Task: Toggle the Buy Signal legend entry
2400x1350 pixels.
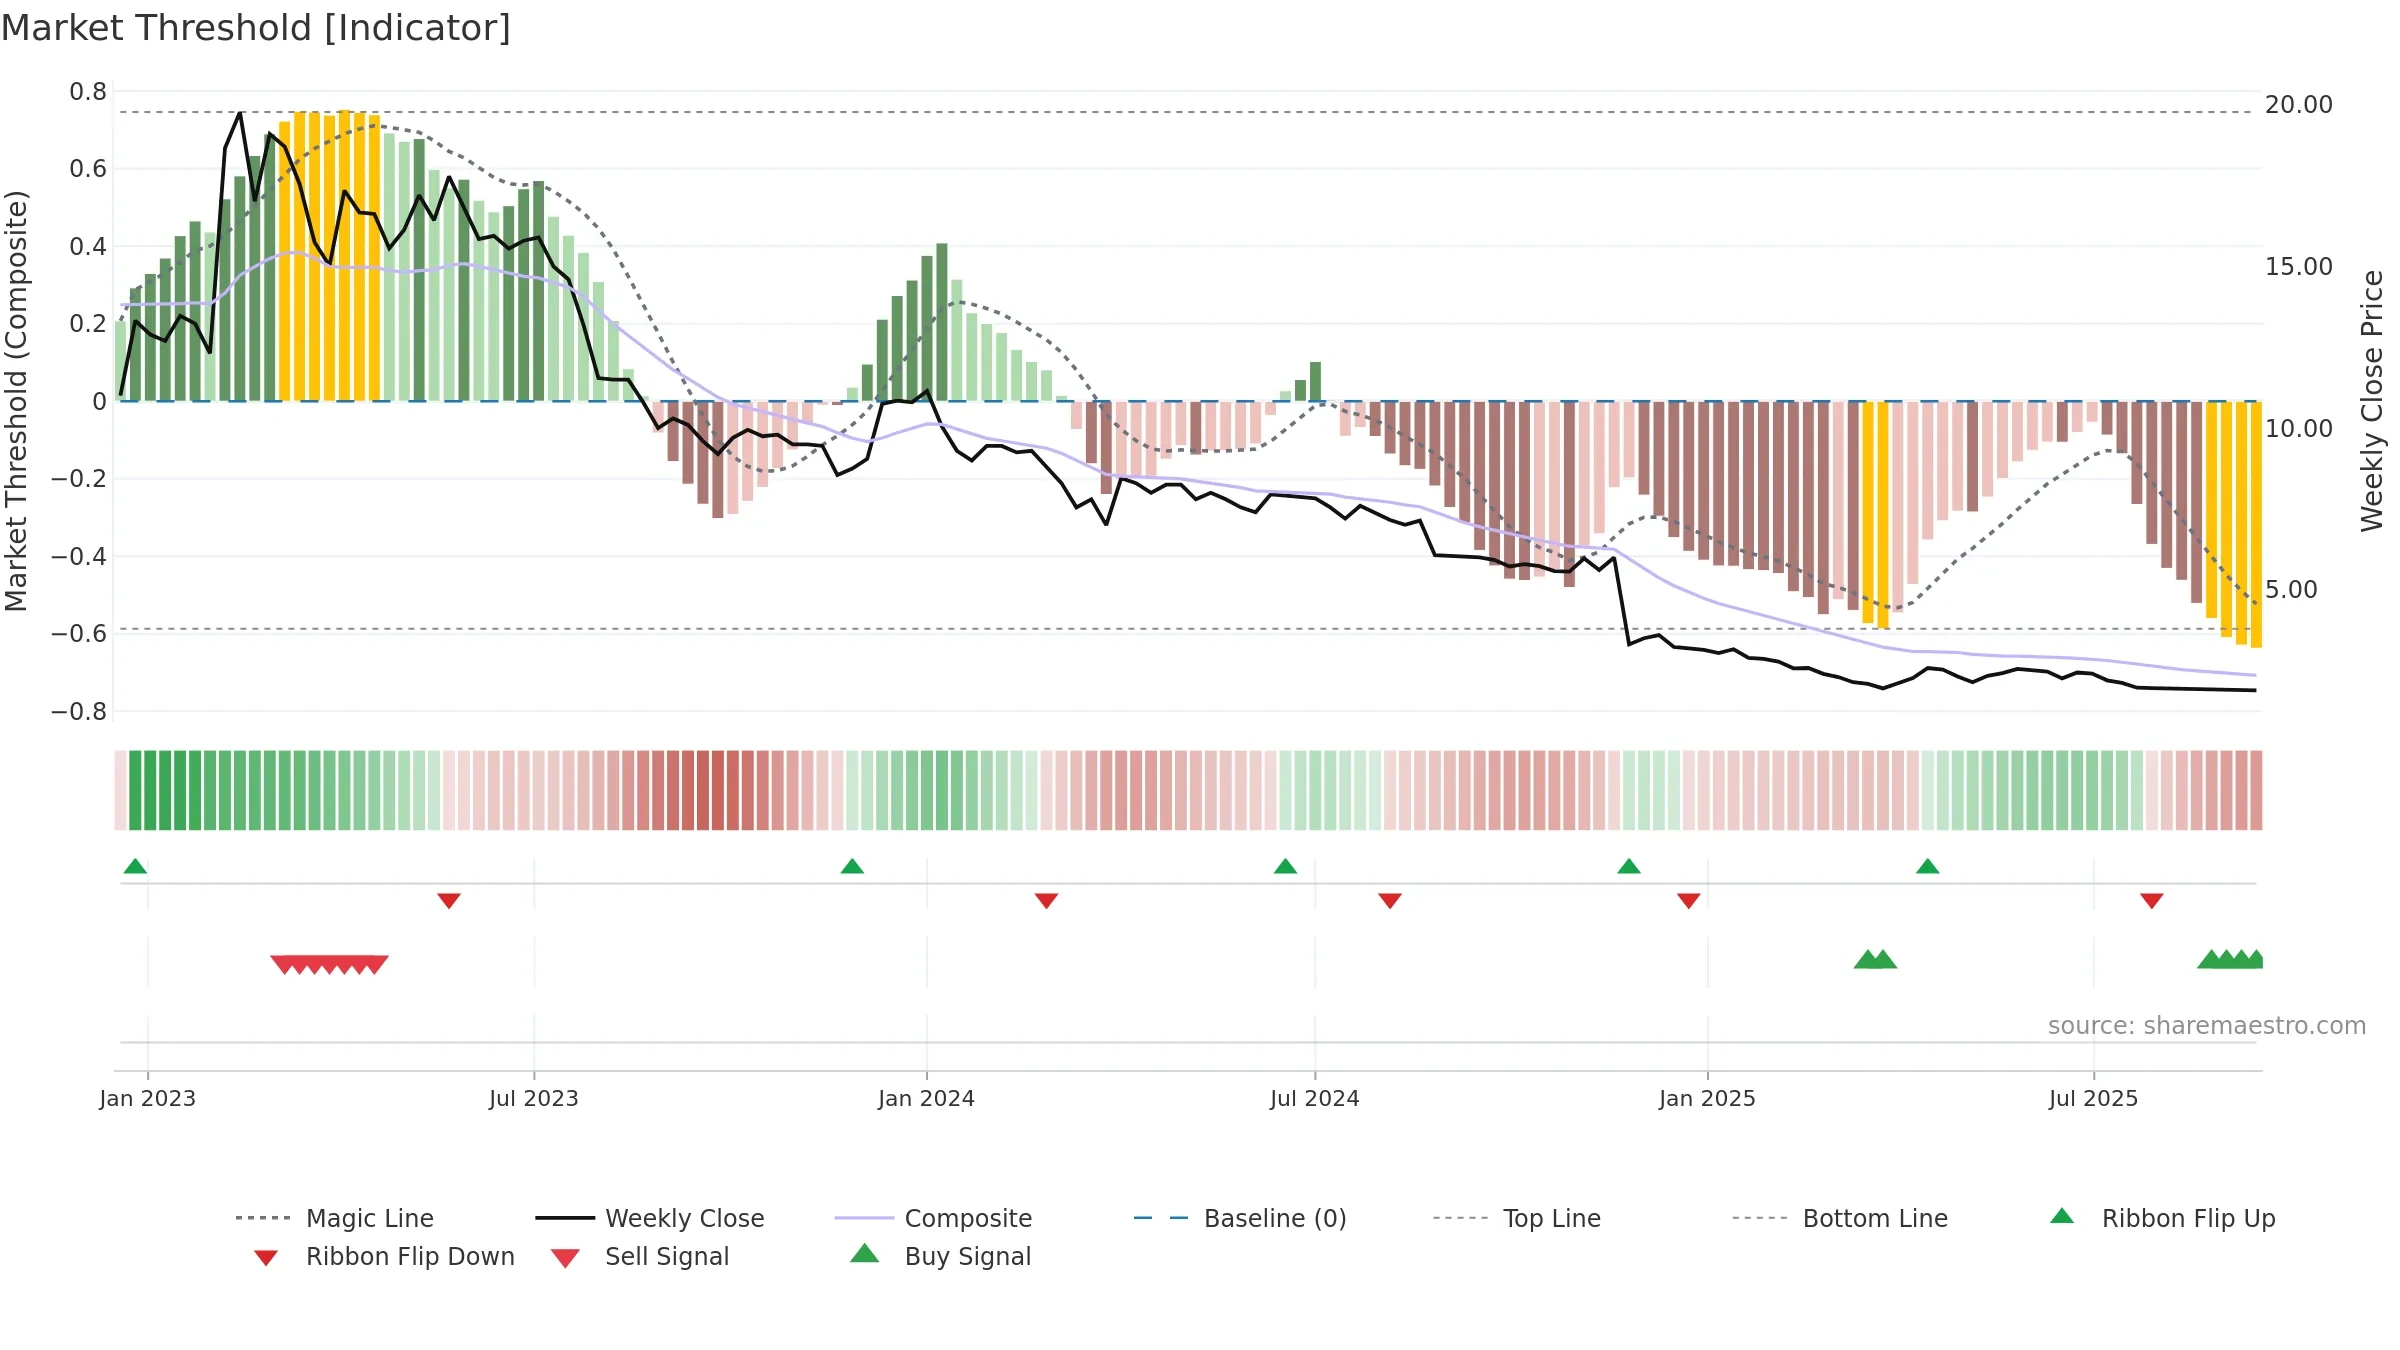Action: 940,1256
